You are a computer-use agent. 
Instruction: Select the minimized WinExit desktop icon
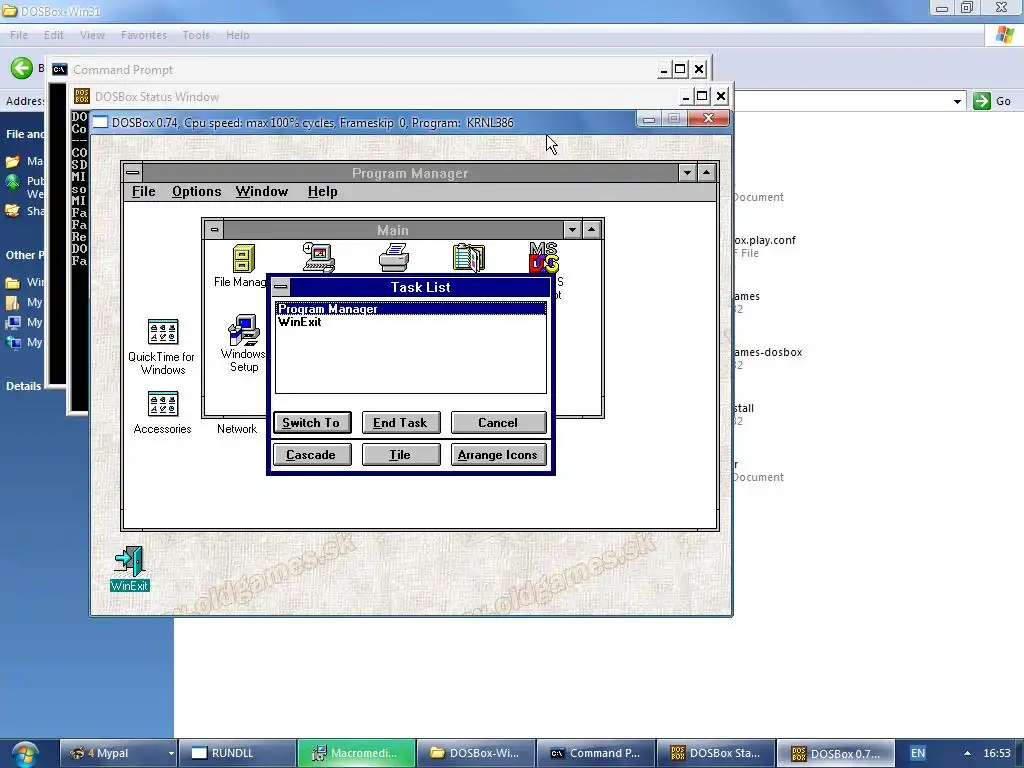tap(129, 568)
